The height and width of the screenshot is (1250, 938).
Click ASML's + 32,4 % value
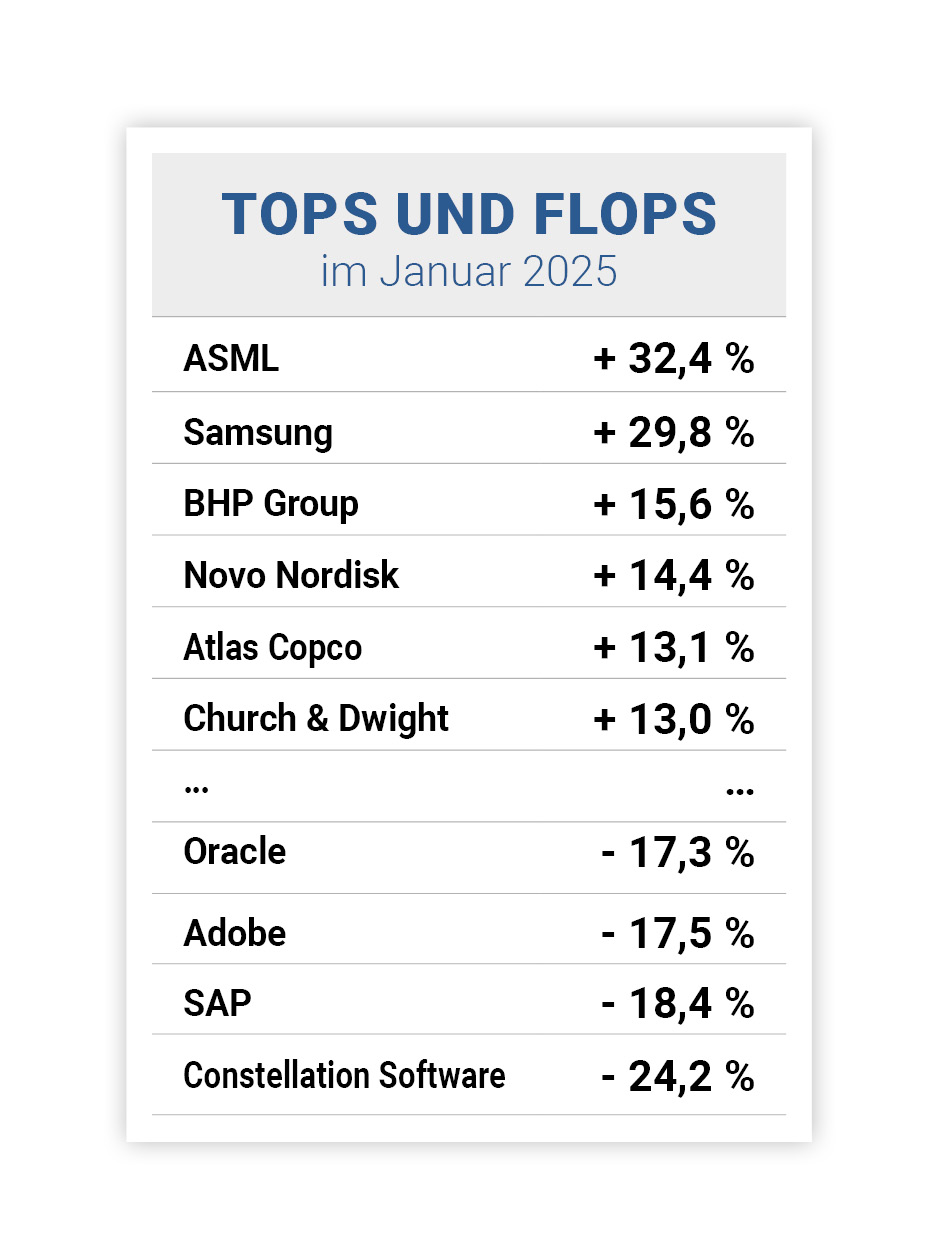(673, 359)
